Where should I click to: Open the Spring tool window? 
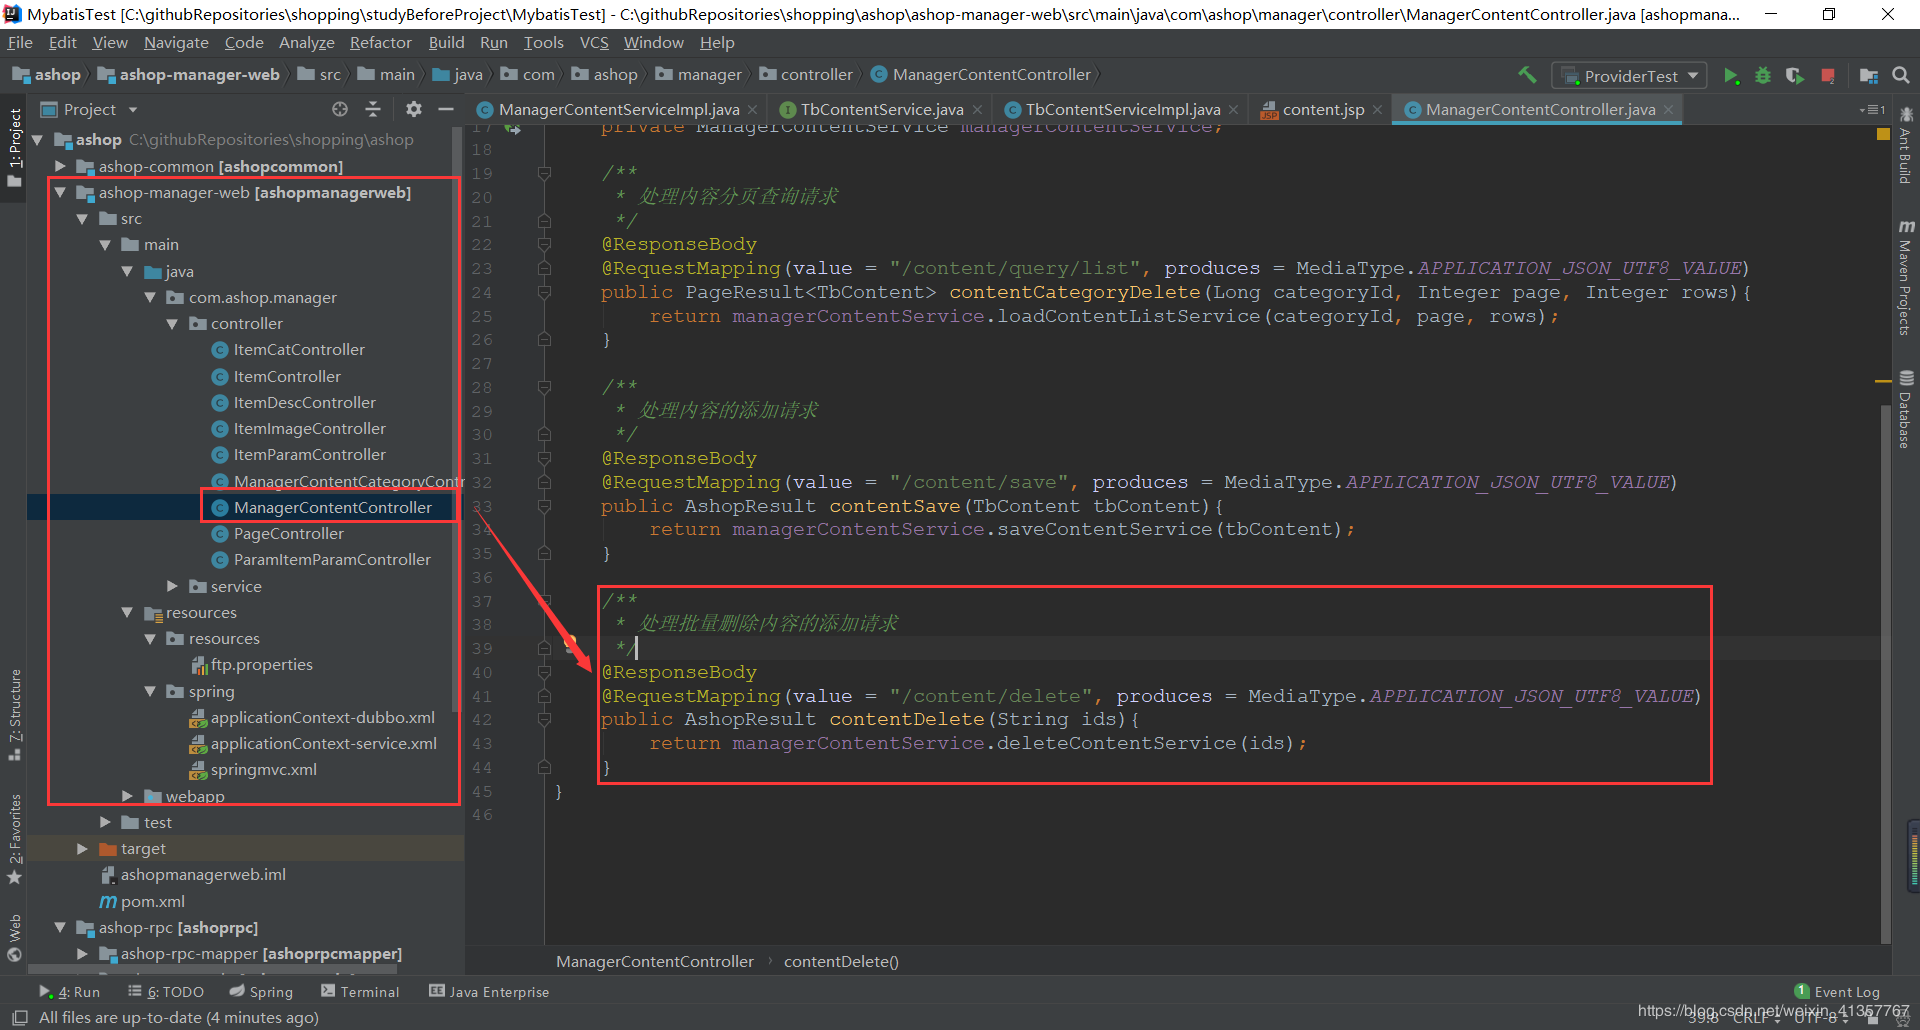pyautogui.click(x=261, y=992)
